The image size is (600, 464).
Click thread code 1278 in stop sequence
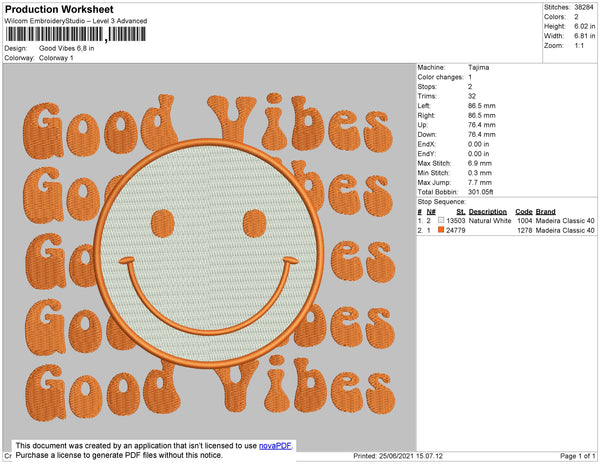tap(525, 230)
